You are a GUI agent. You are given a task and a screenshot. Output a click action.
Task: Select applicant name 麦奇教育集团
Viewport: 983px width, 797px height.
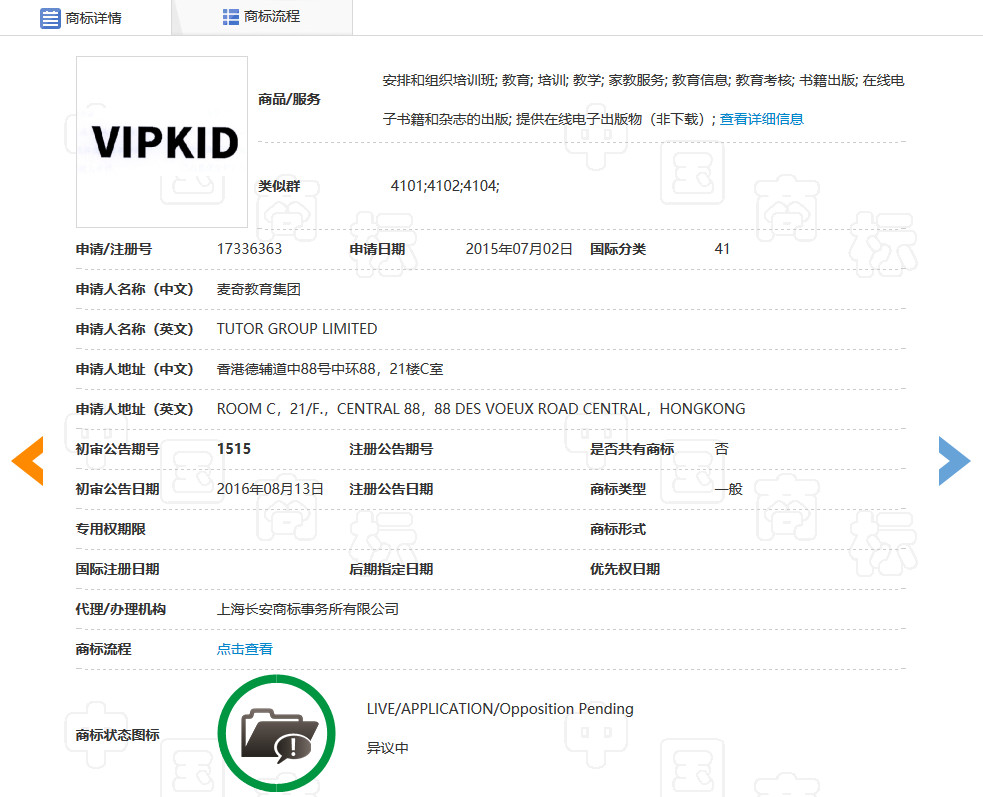tap(258, 289)
